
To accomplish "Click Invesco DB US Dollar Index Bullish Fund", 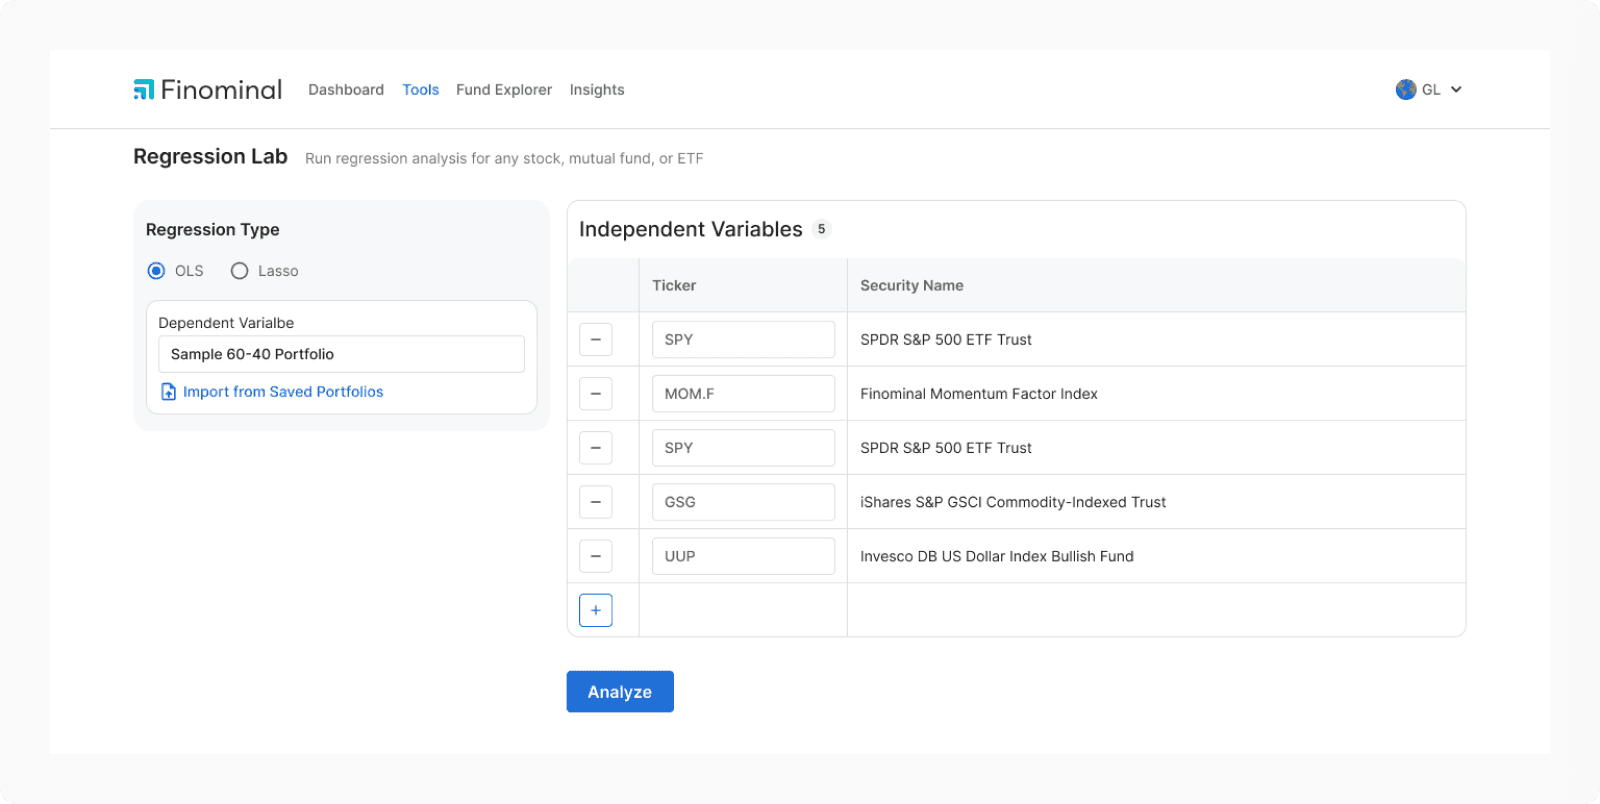I will 997,556.
